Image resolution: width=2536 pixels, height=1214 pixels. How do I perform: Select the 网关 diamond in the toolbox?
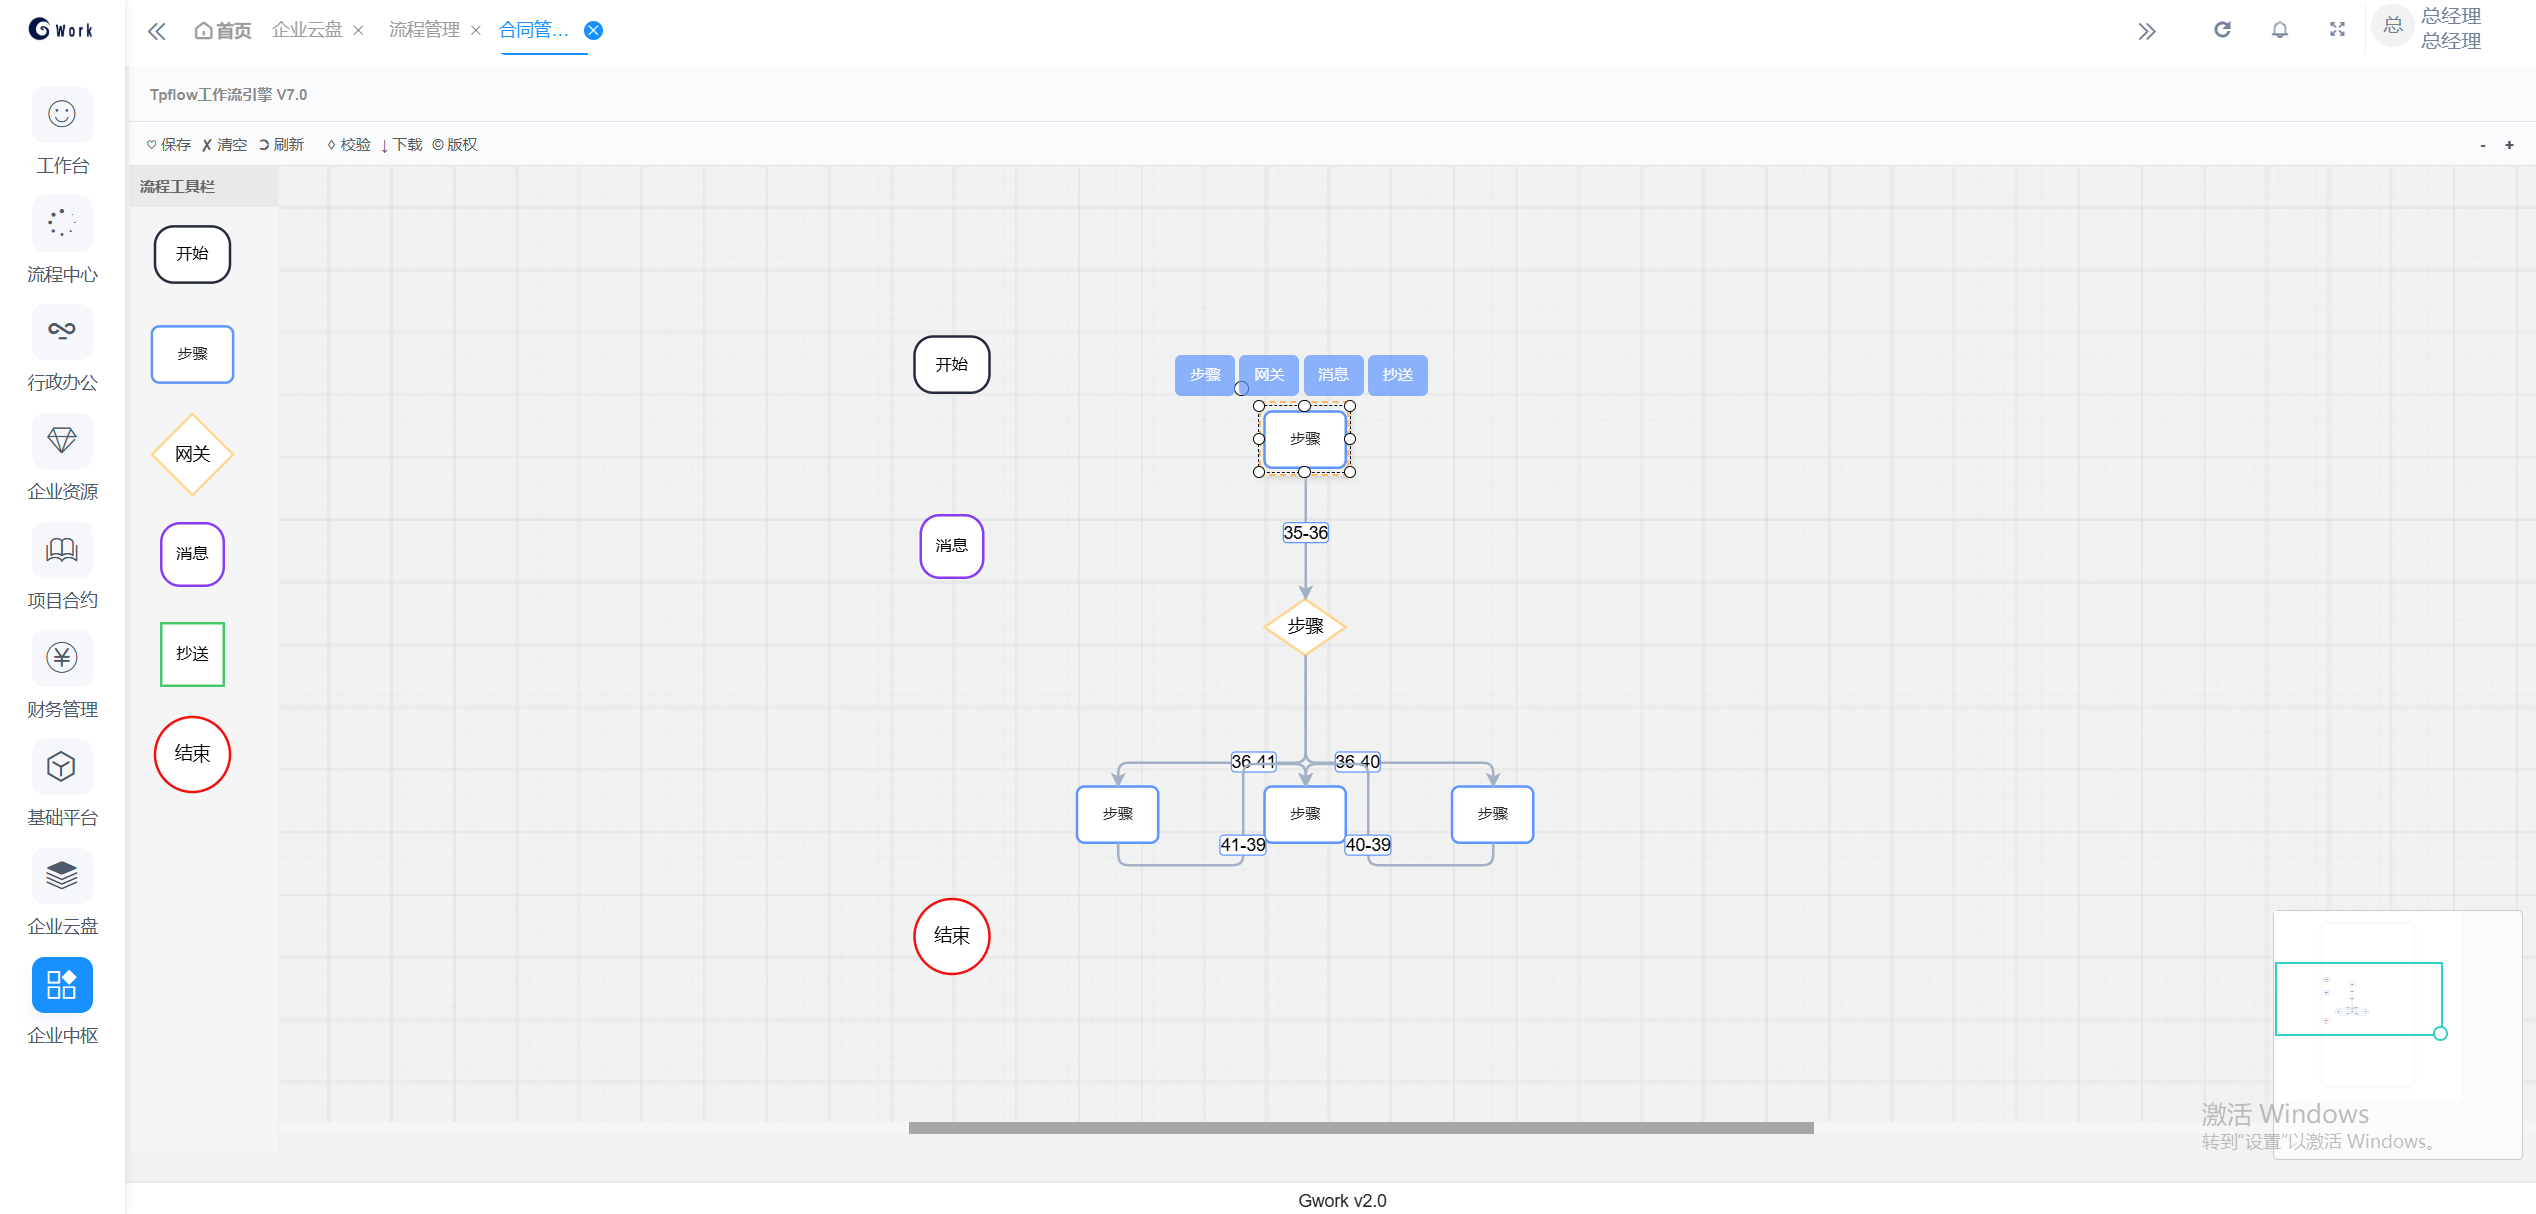(192, 454)
